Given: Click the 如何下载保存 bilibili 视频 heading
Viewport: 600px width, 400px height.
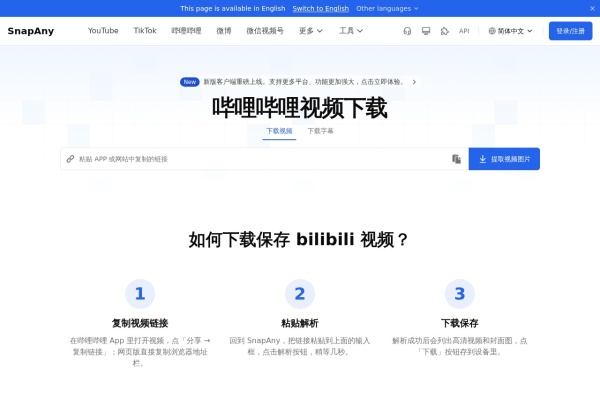Looking at the screenshot, I should click(x=300, y=240).
